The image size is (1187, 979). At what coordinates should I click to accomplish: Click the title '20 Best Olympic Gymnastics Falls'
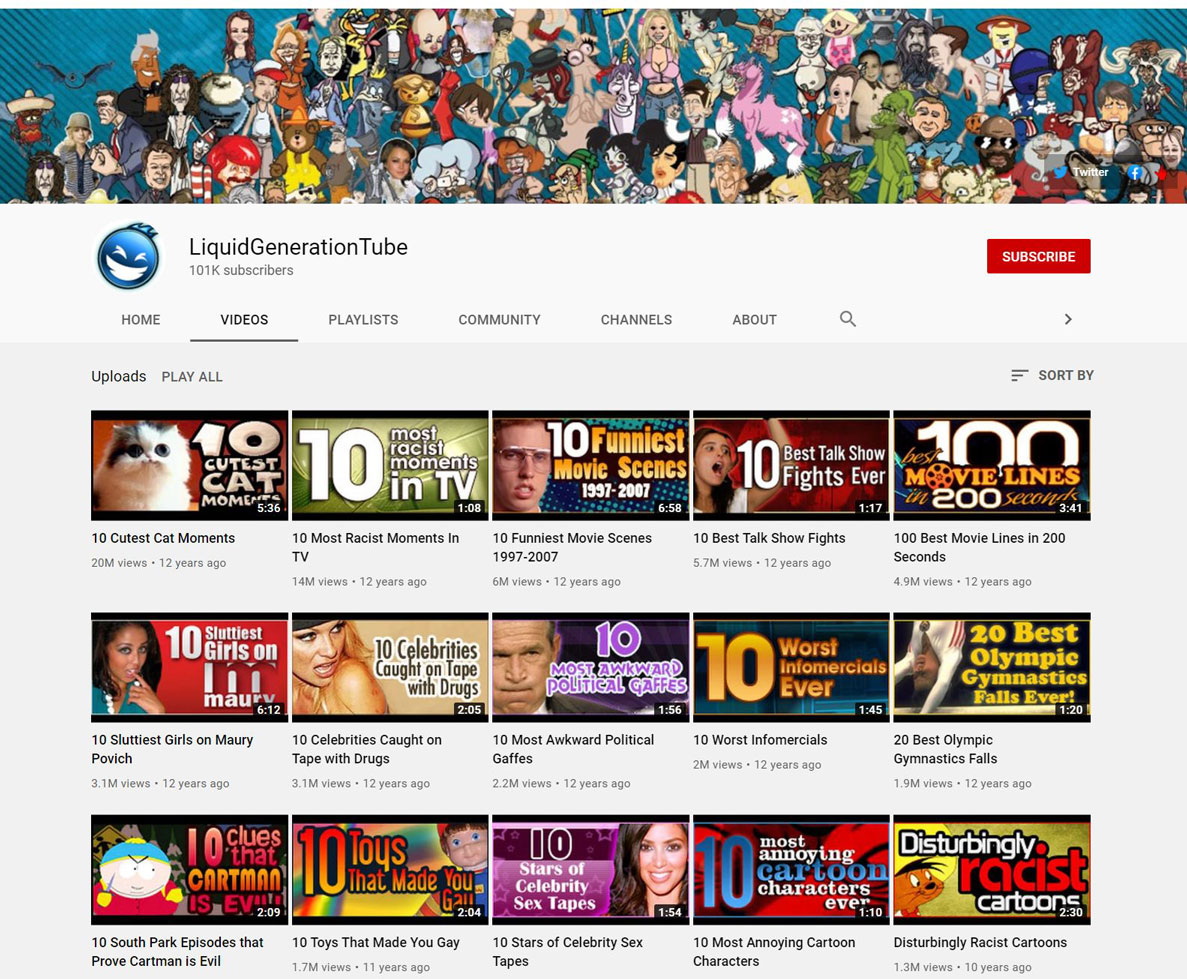tap(946, 750)
